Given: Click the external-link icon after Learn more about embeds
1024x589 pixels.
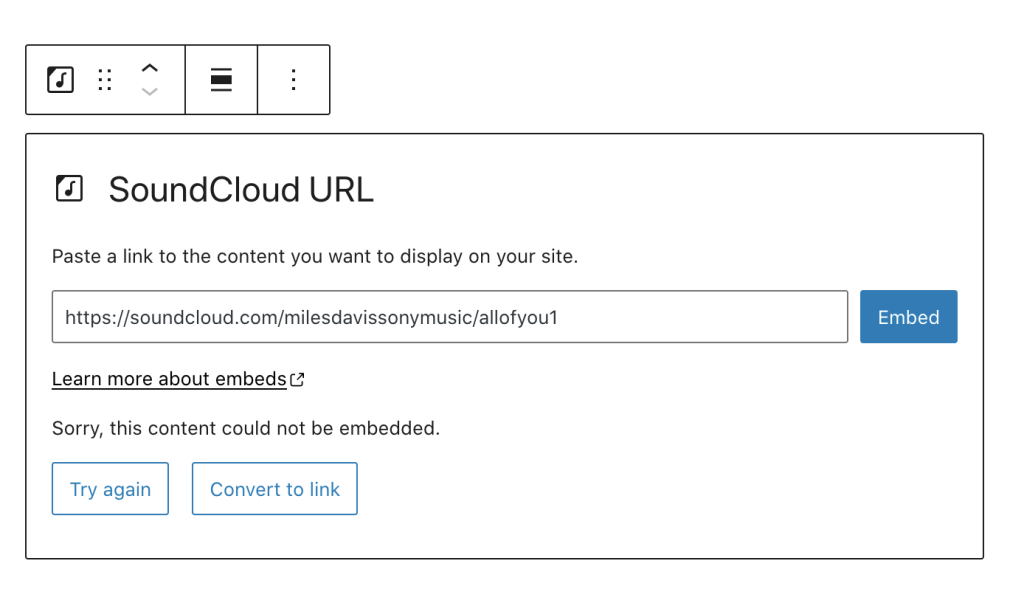Looking at the screenshot, I should pyautogui.click(x=297, y=378).
